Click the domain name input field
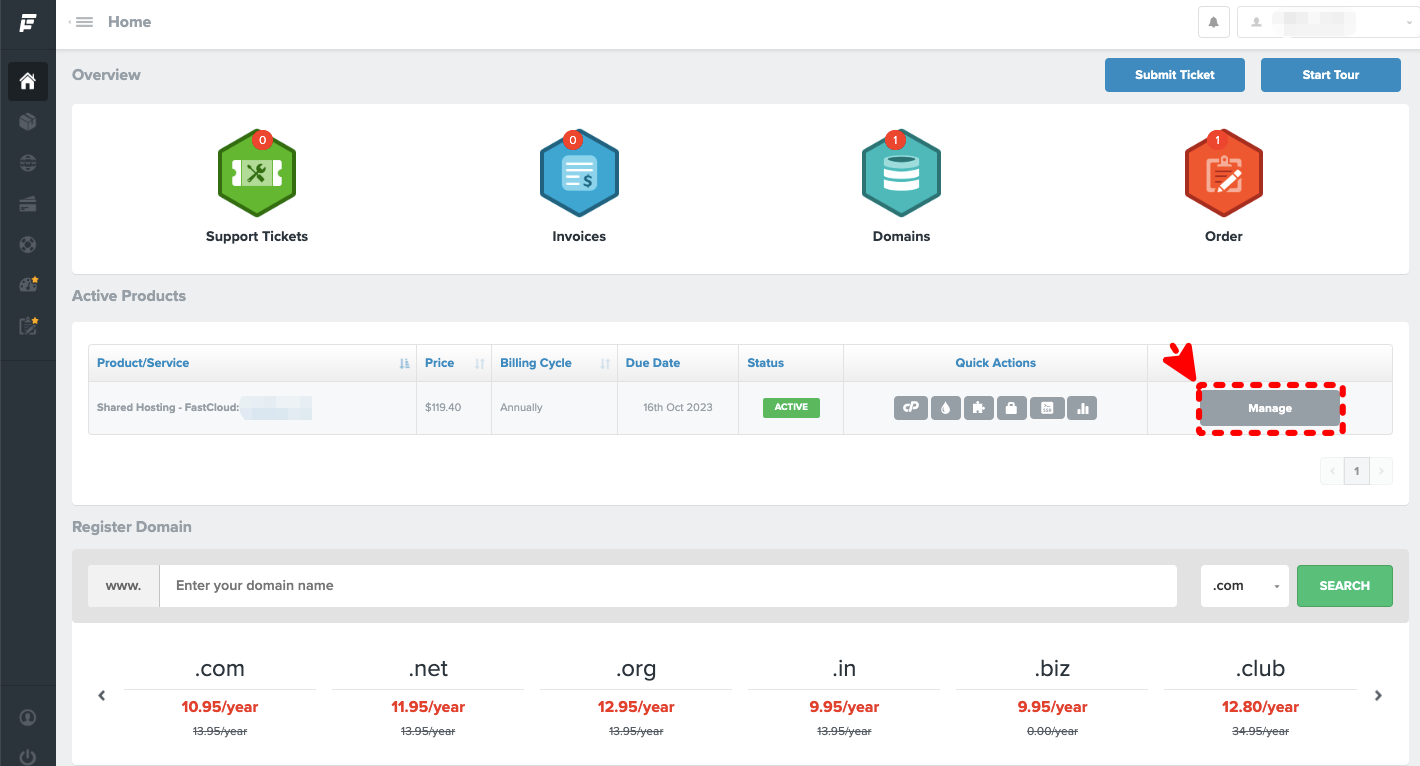Image resolution: width=1420 pixels, height=766 pixels. click(668, 586)
